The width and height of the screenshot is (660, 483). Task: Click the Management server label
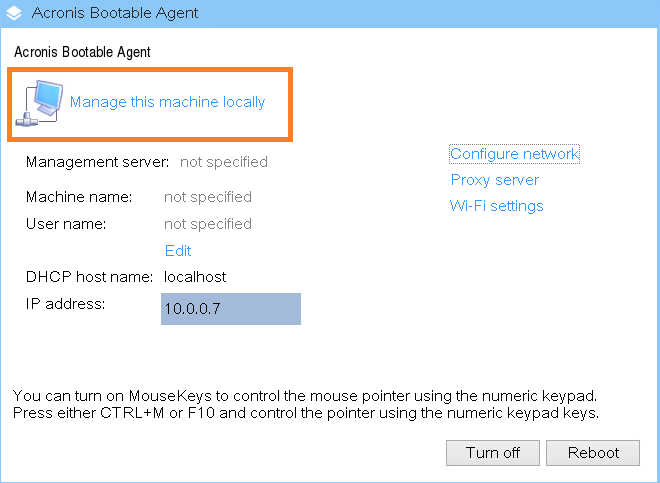pyautogui.click(x=98, y=162)
